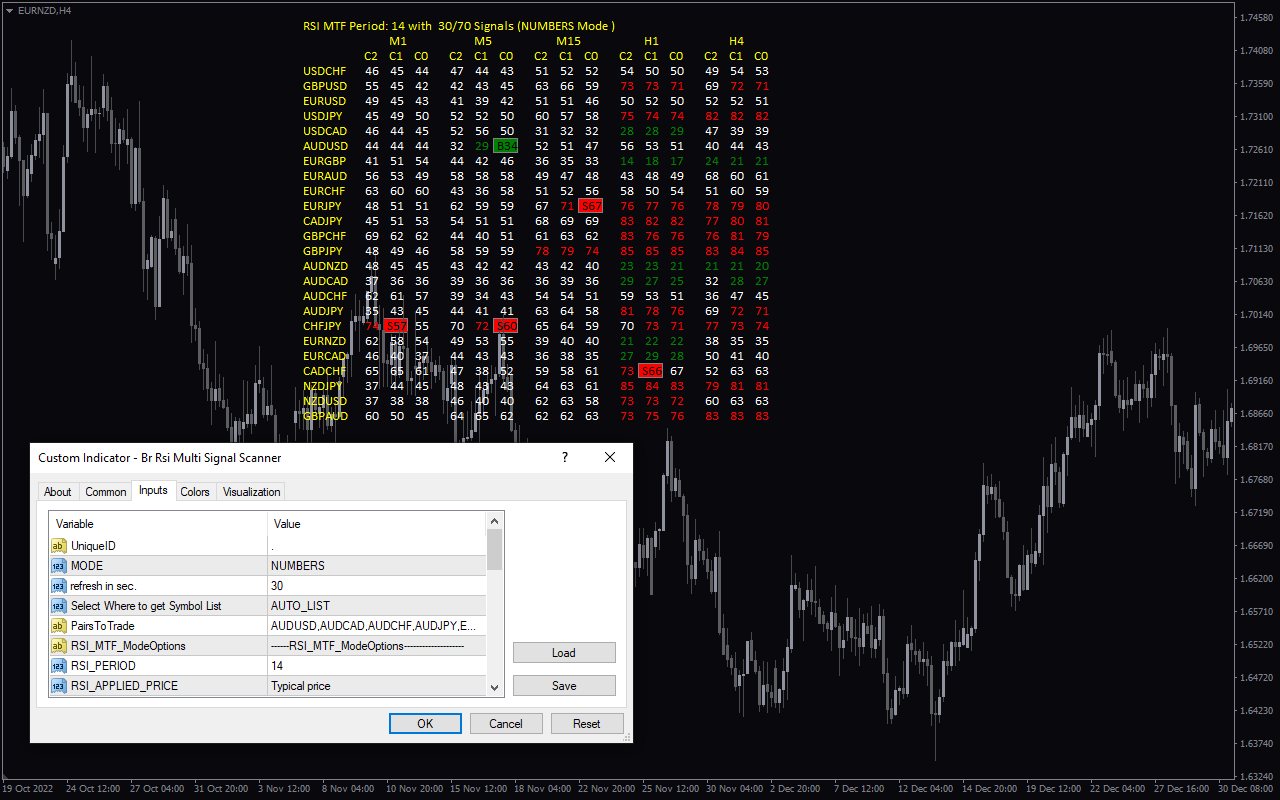Click the Load button
Screen dimensions: 1280x800
click(564, 652)
